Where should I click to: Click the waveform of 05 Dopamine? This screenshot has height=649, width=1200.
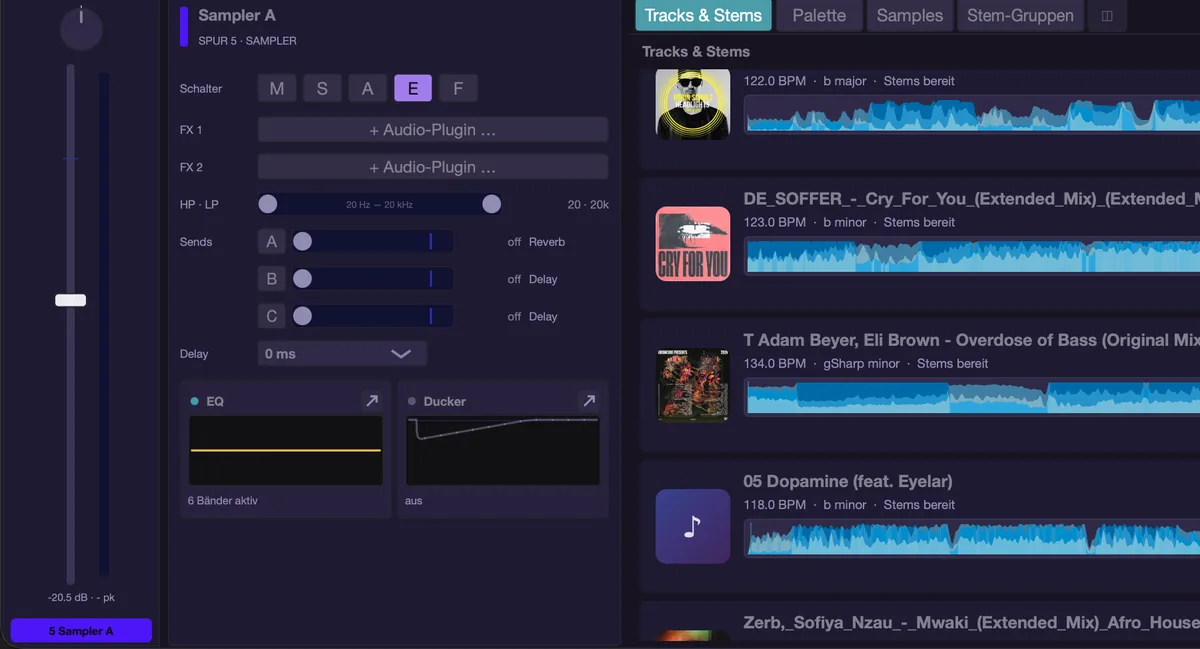click(972, 538)
